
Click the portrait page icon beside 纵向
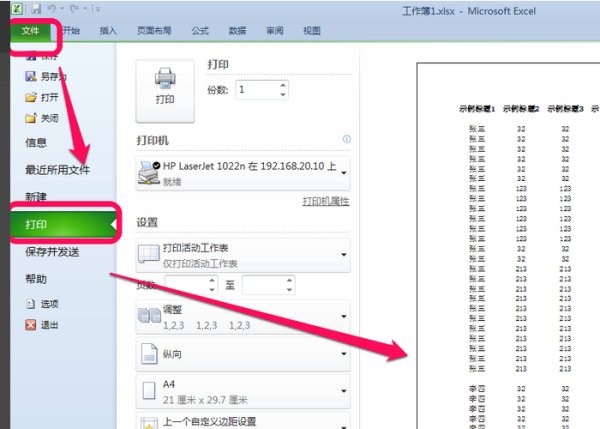[x=149, y=354]
